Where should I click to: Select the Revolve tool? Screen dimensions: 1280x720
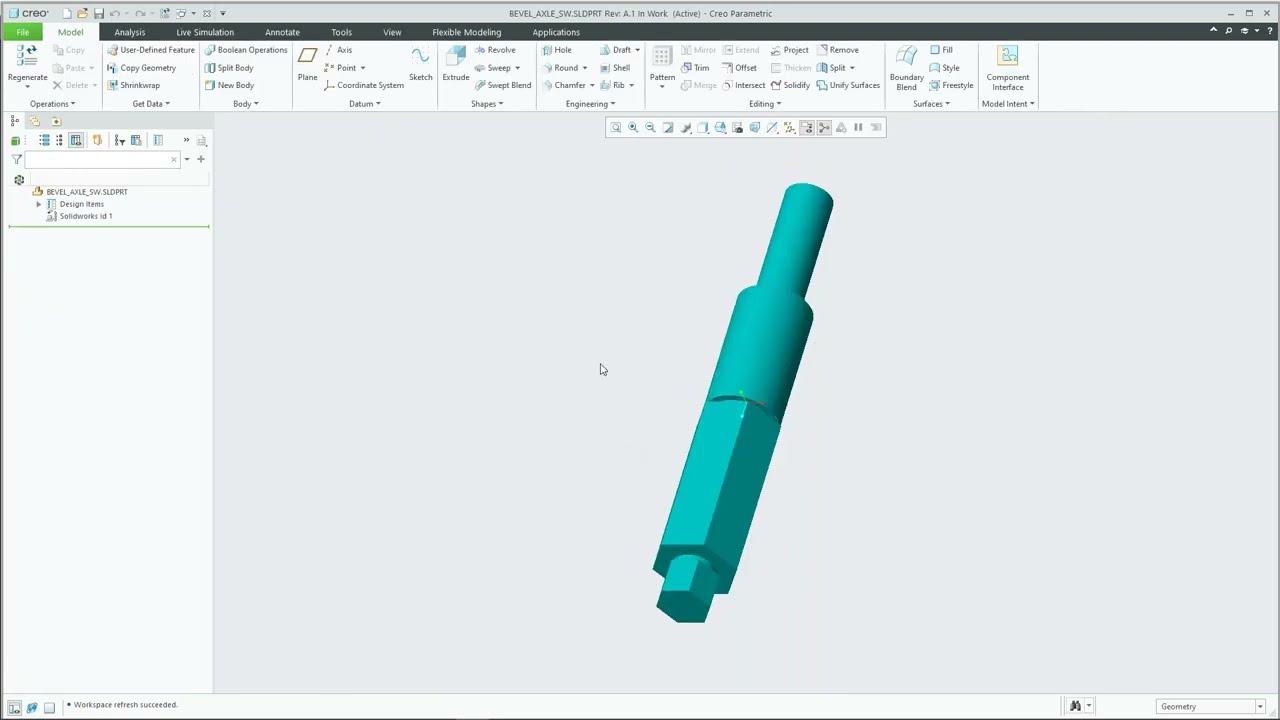494,50
